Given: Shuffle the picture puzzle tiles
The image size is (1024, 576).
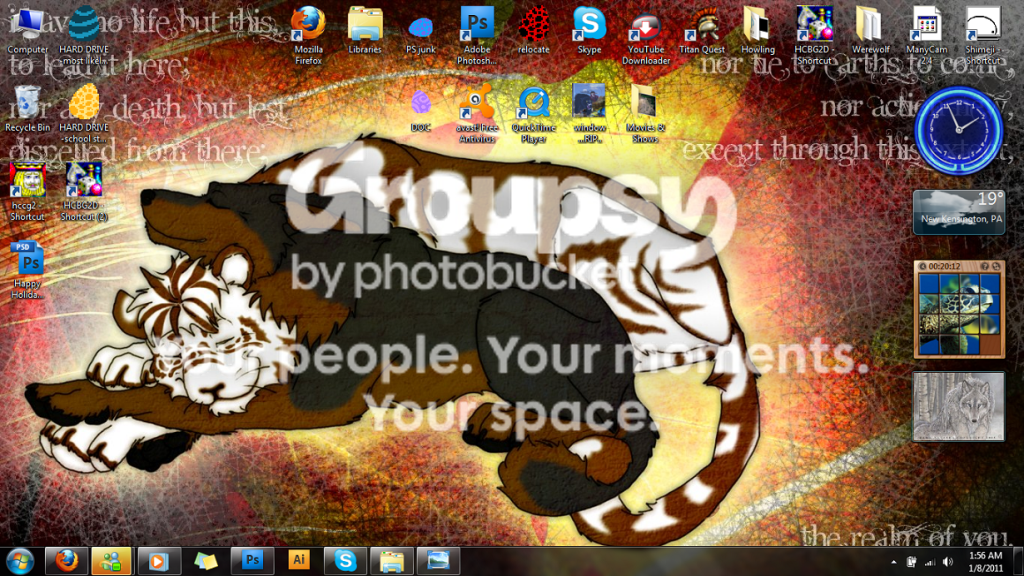Looking at the screenshot, I should click(x=996, y=266).
